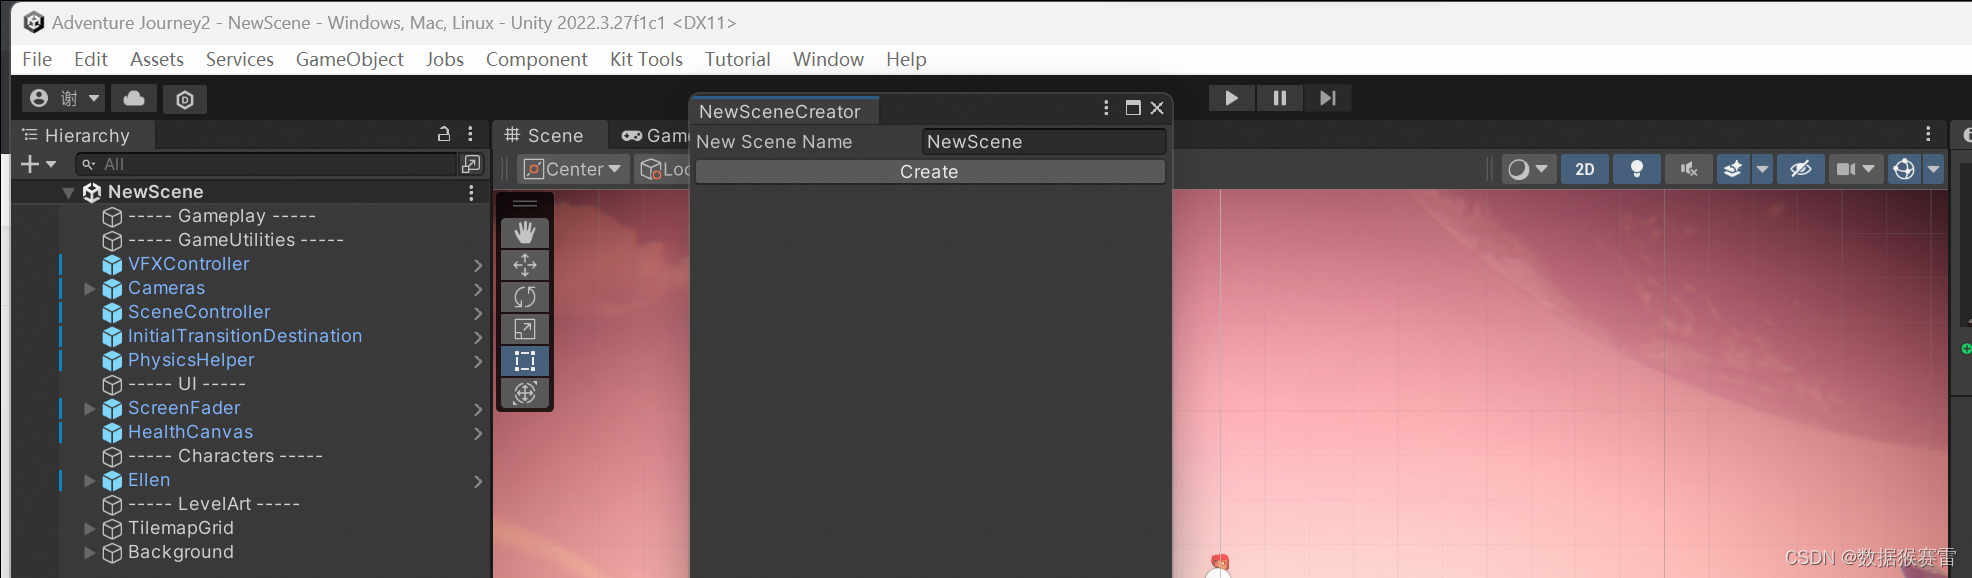Expand the TilemapGrid object
The width and height of the screenshot is (1972, 578).
coord(89,529)
